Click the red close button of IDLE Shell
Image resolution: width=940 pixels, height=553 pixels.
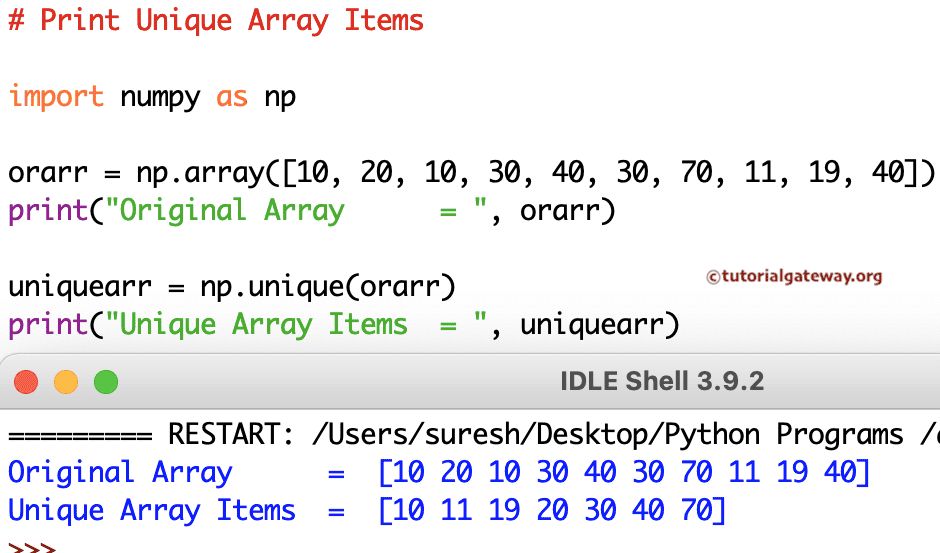coord(26,382)
